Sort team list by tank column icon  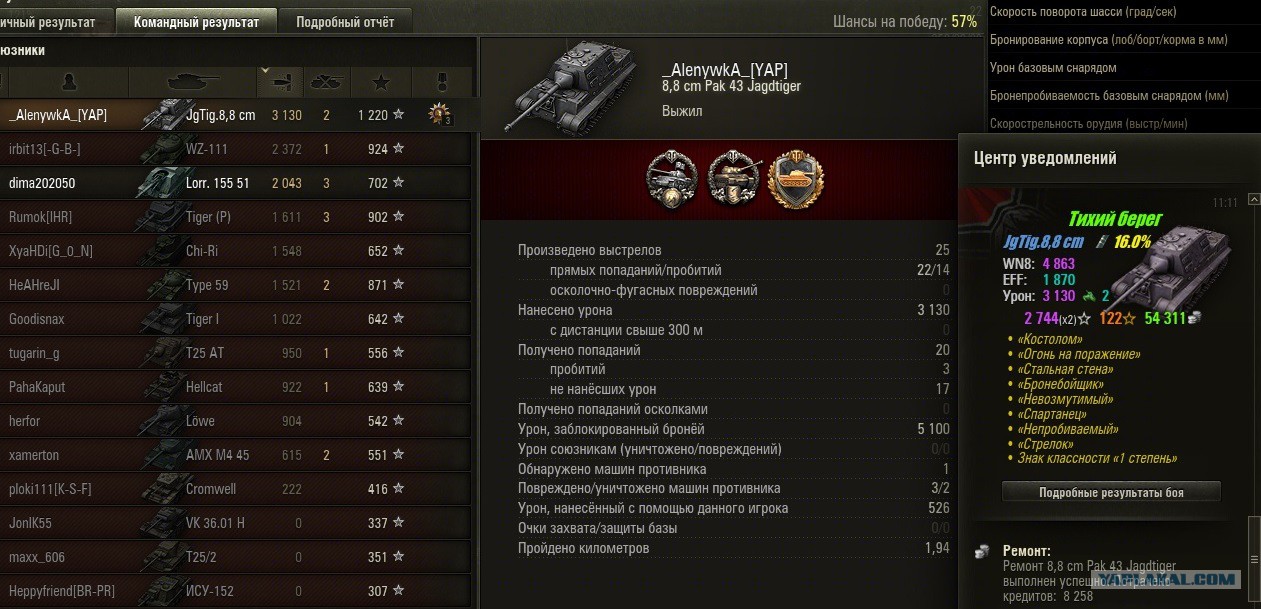click(192, 81)
